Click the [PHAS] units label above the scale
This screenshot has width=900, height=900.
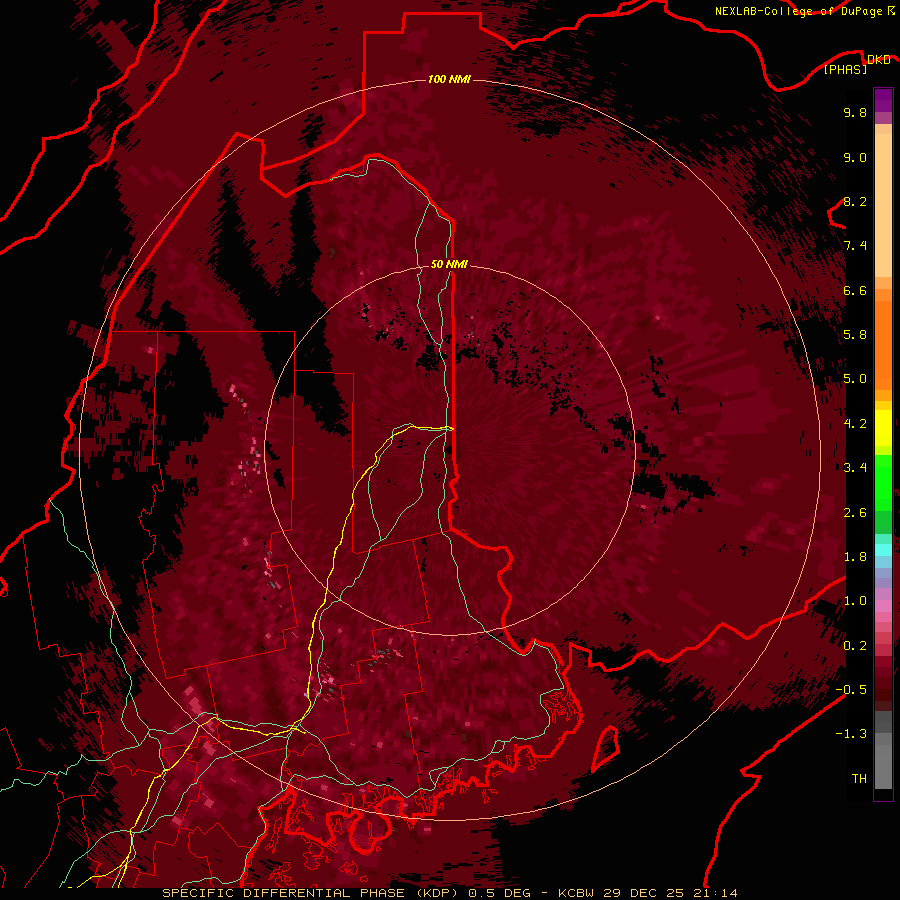coord(845,69)
